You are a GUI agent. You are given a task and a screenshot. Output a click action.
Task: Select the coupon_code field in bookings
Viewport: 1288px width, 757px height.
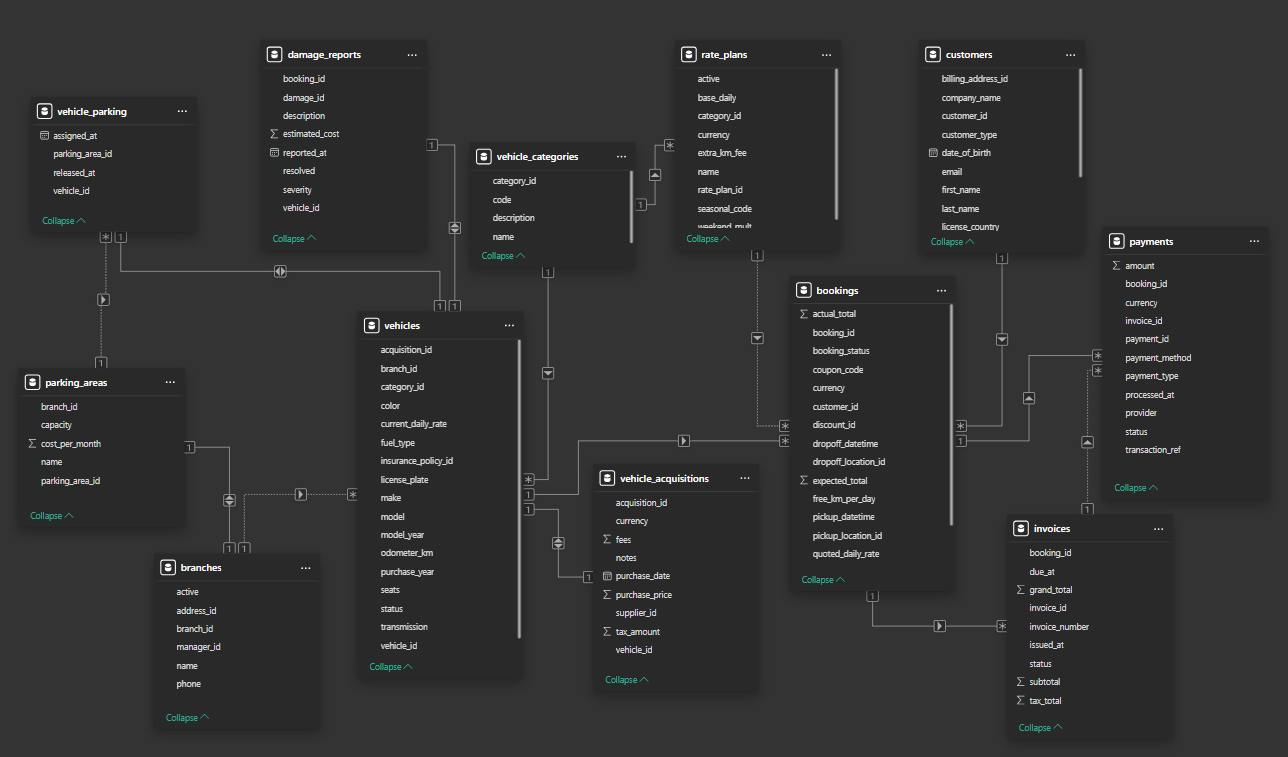pyautogui.click(x=837, y=370)
